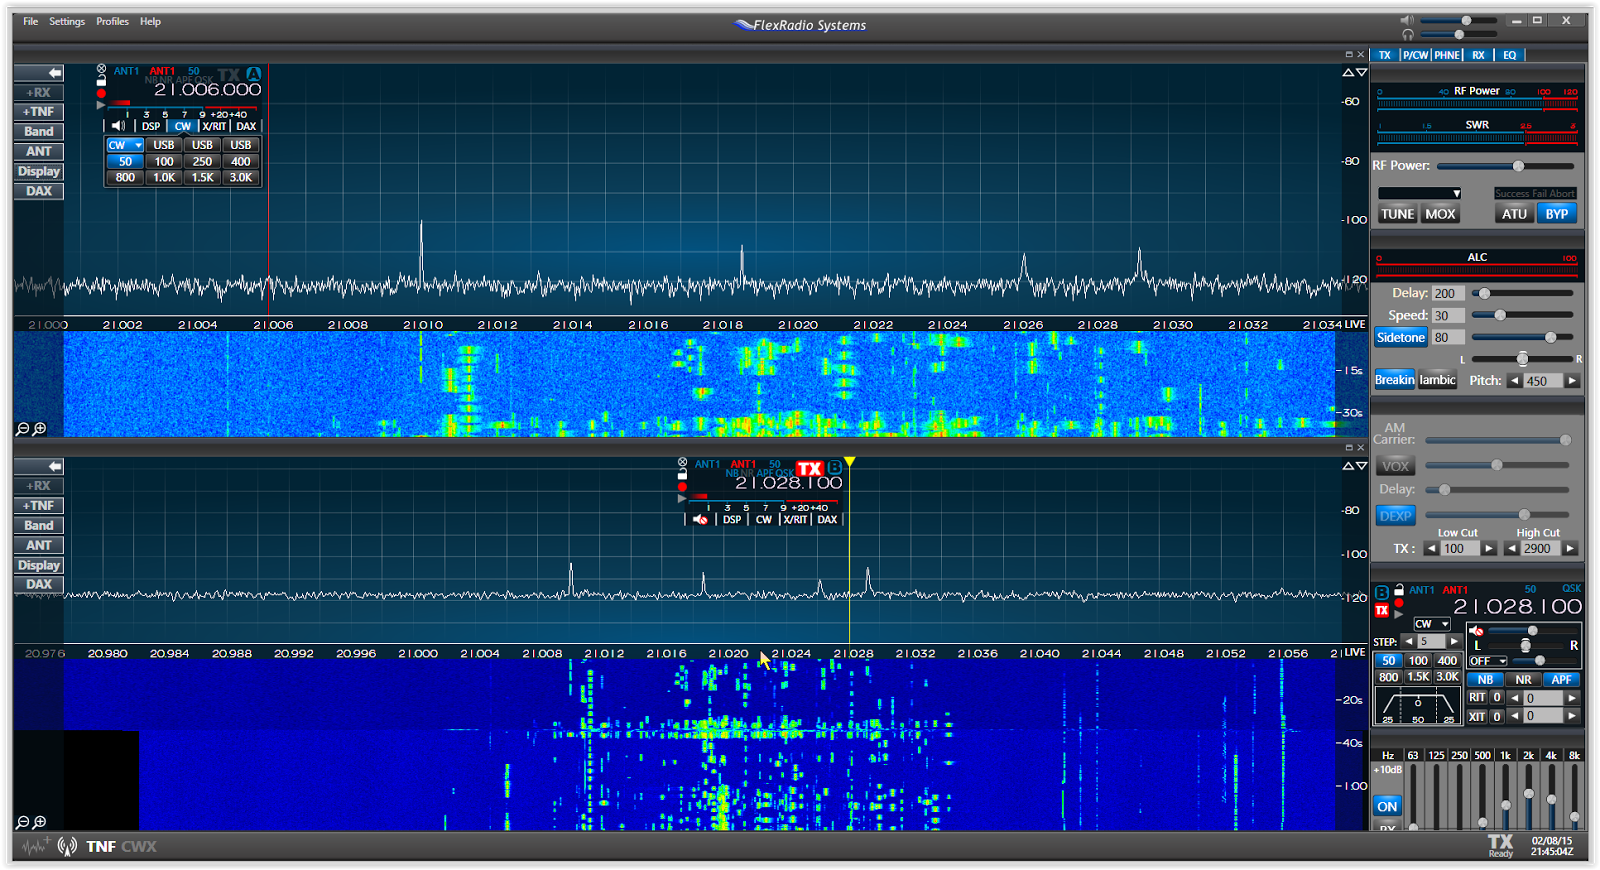
Task: Close slice B with the circled X icon
Action: [682, 463]
